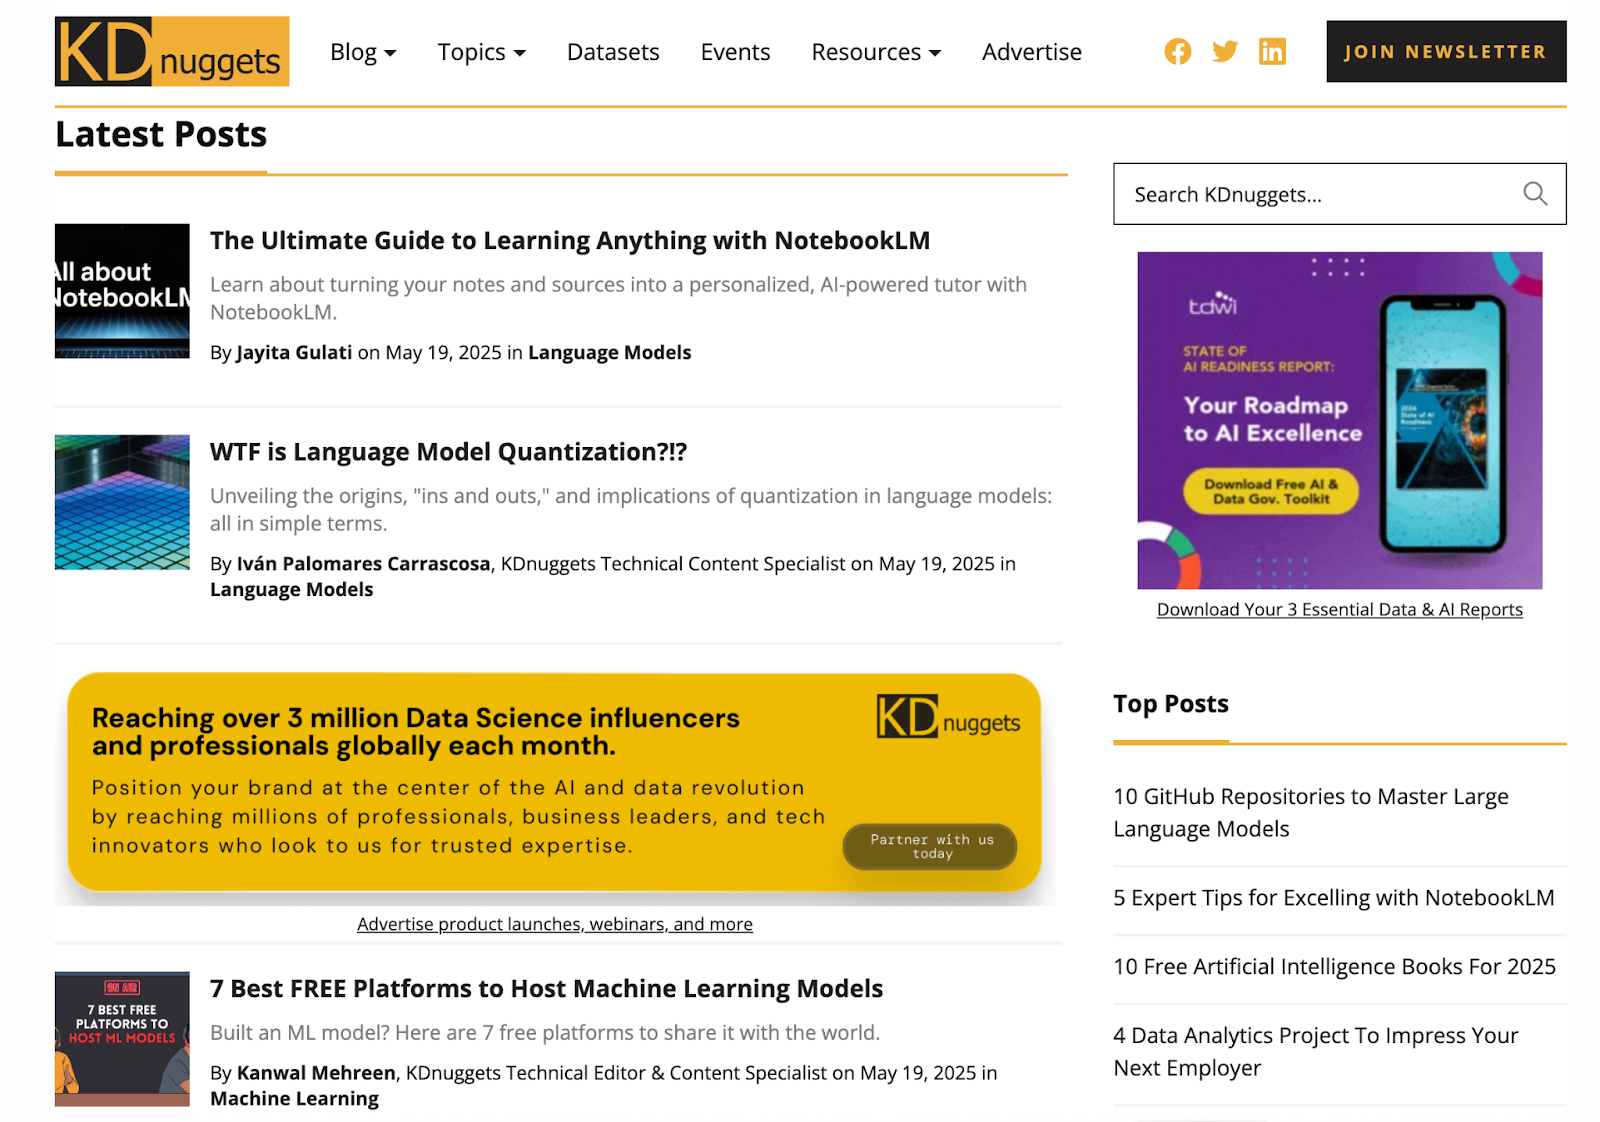
Task: Open the Twitter icon in header
Action: (1224, 52)
